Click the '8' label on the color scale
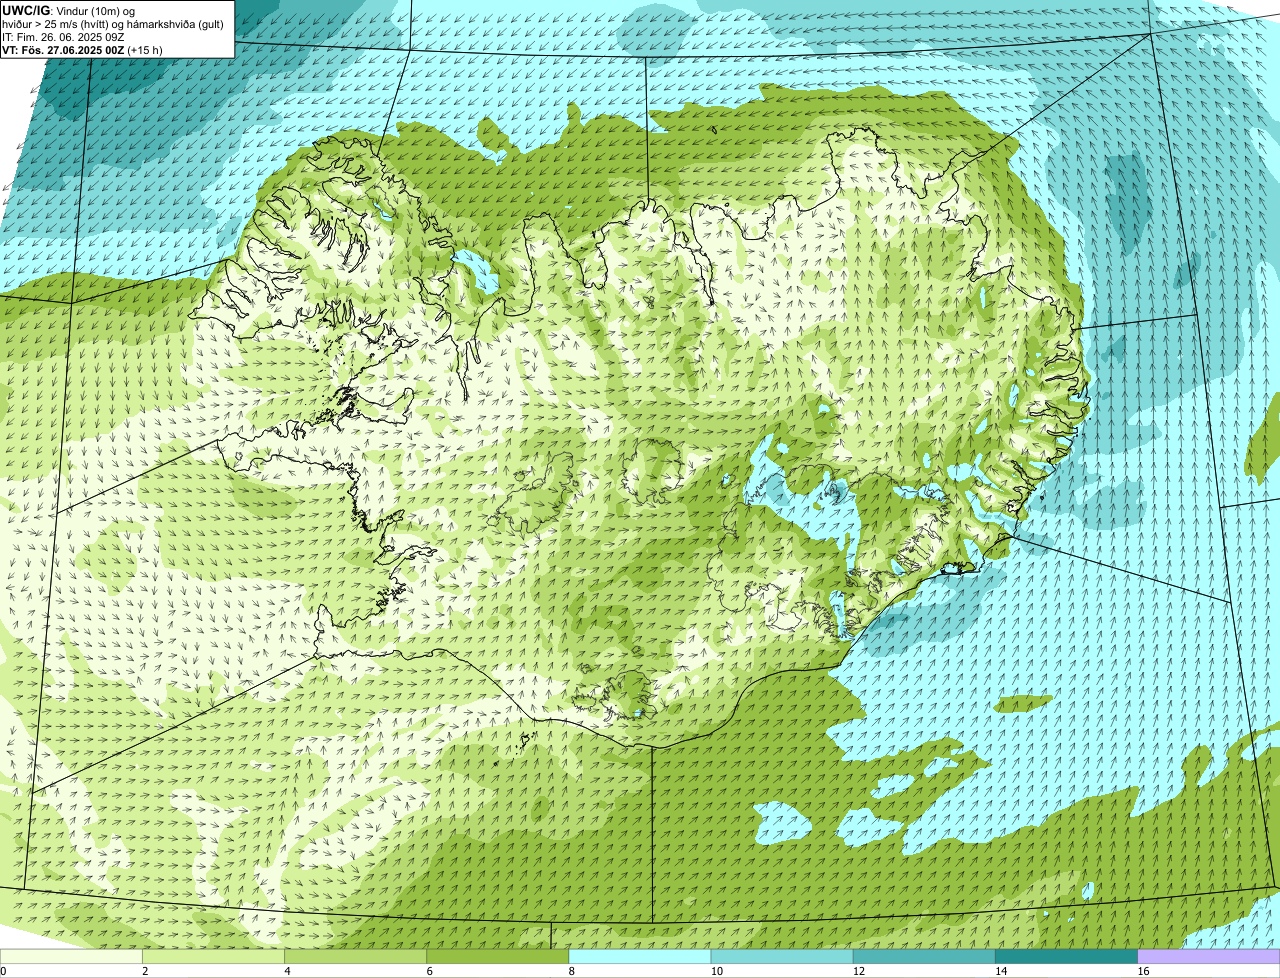The image size is (1280, 978). [x=572, y=971]
